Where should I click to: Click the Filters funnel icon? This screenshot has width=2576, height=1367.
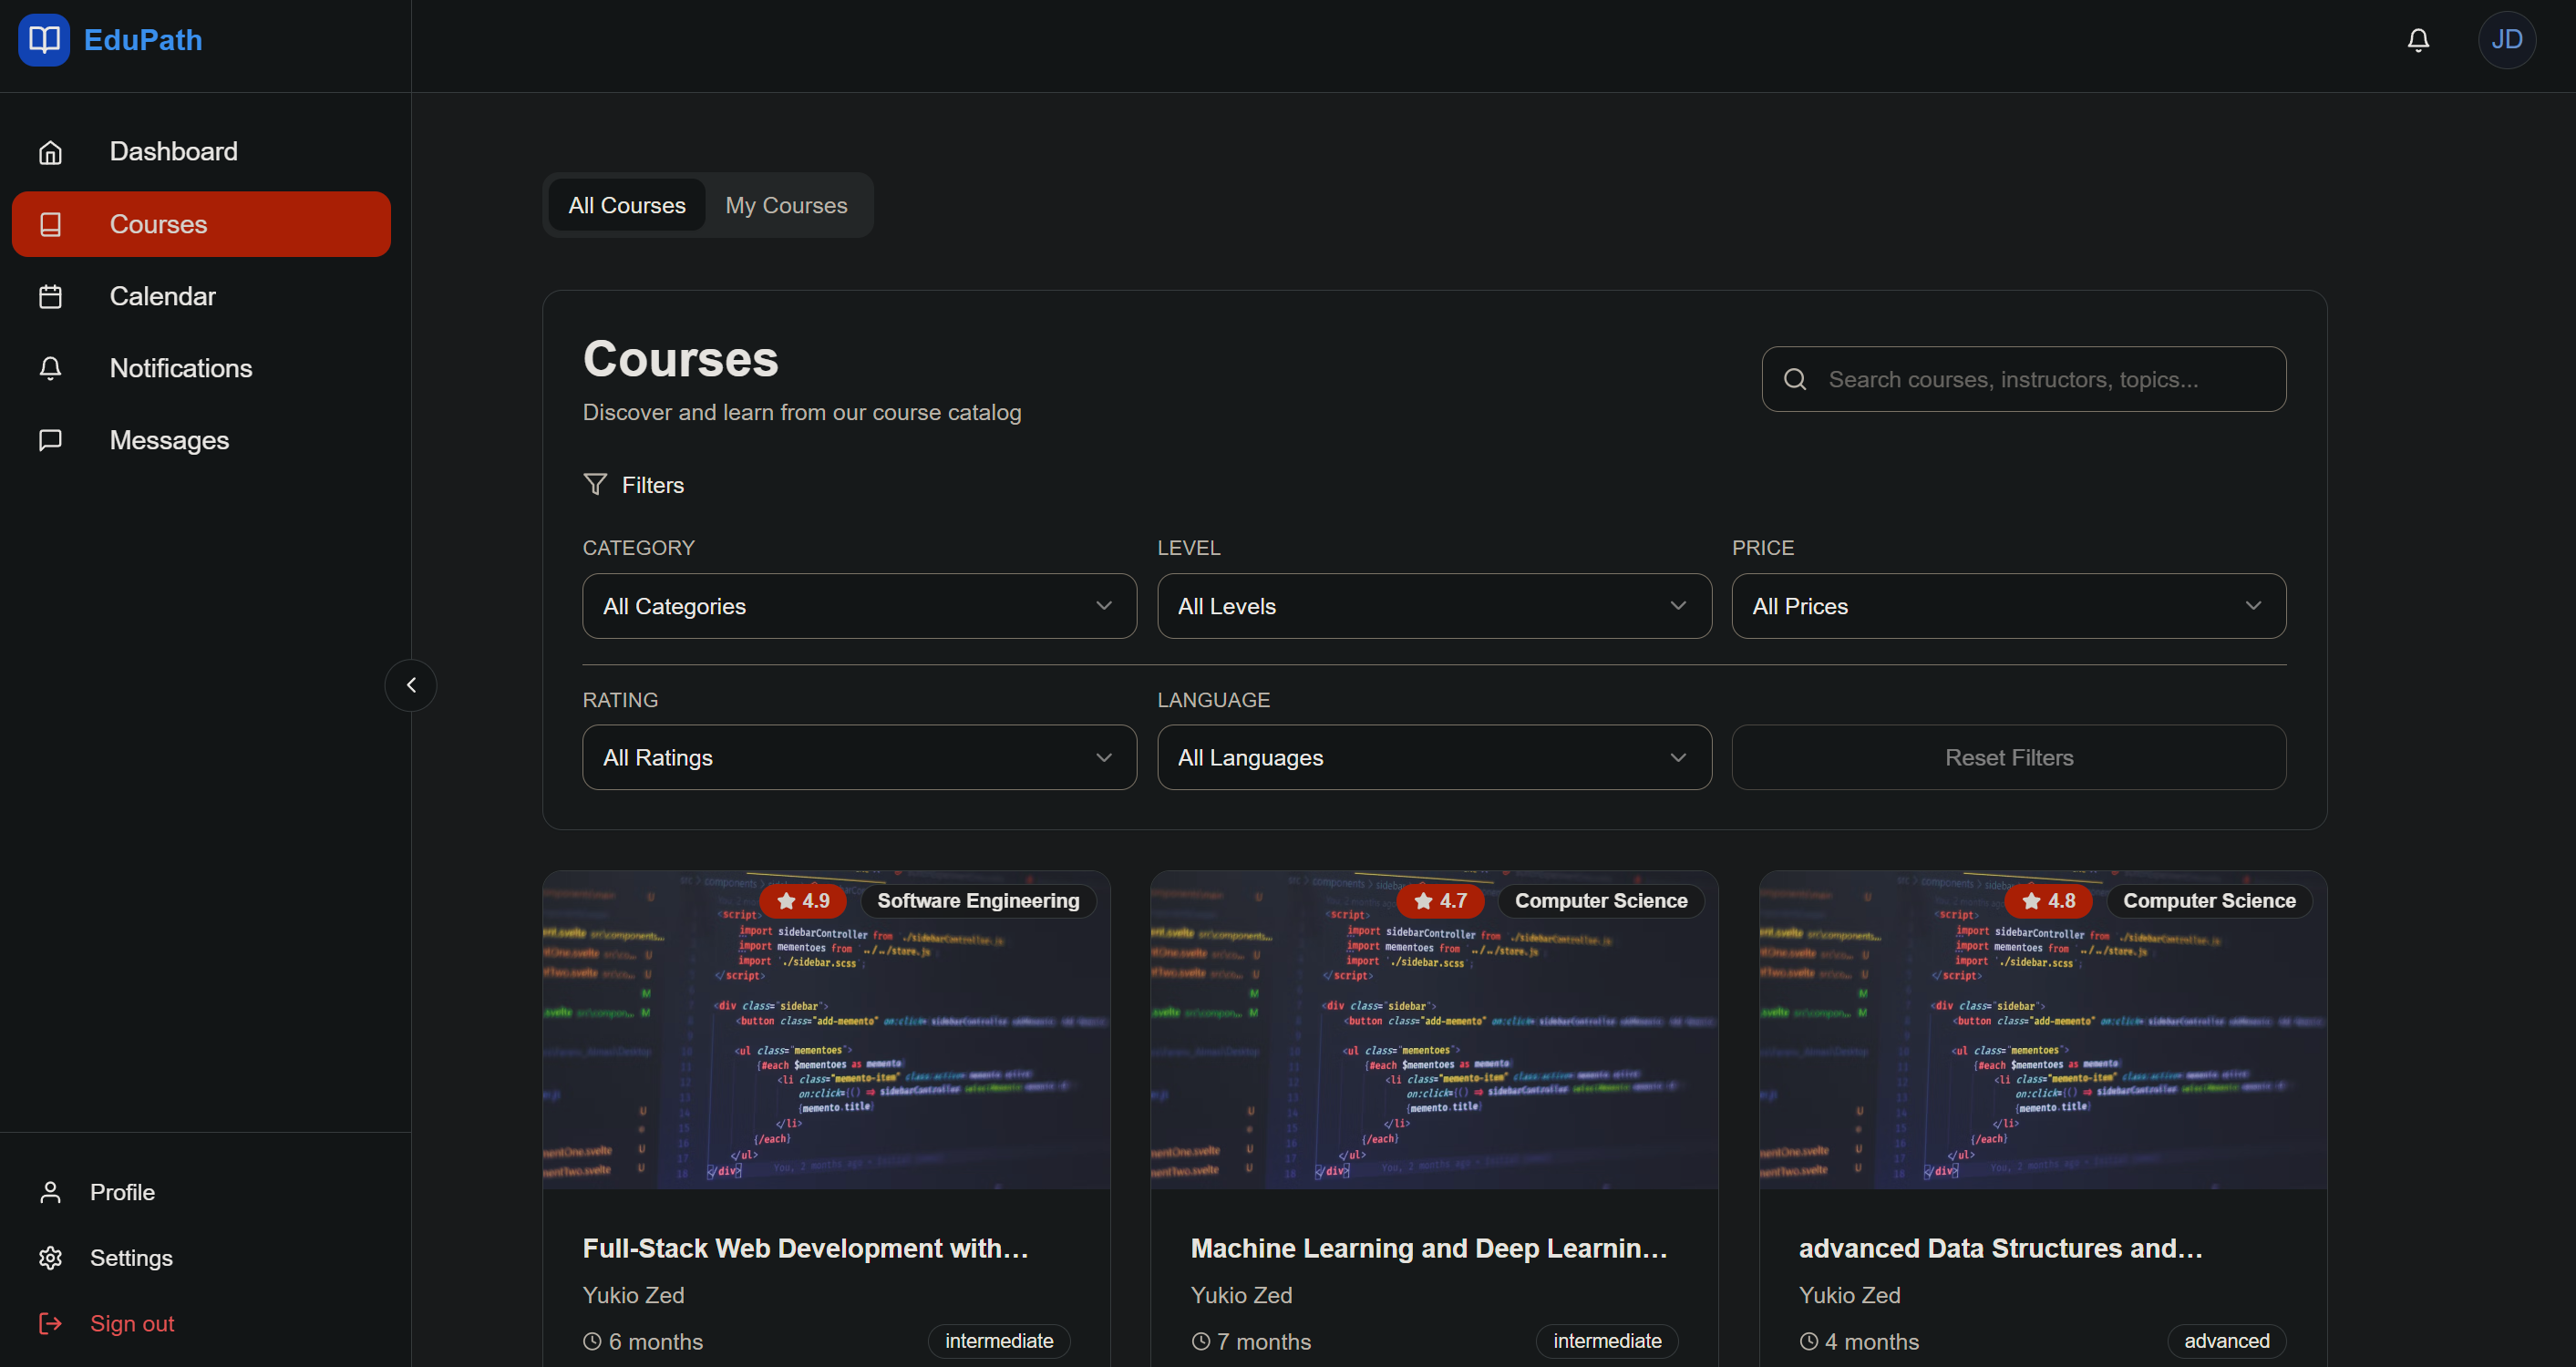(595, 485)
